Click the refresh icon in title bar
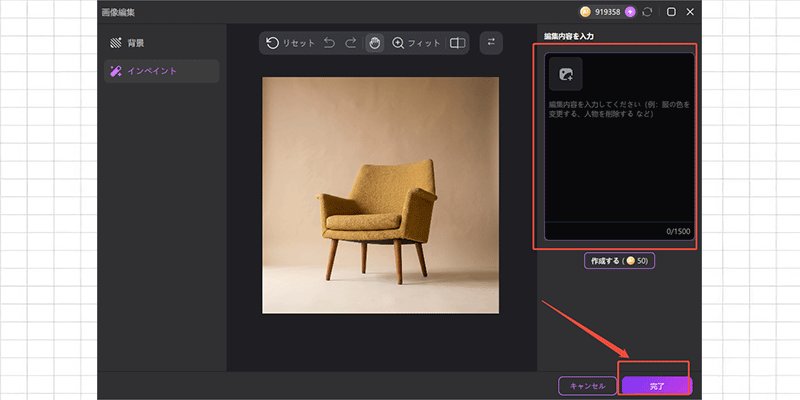 (x=647, y=12)
